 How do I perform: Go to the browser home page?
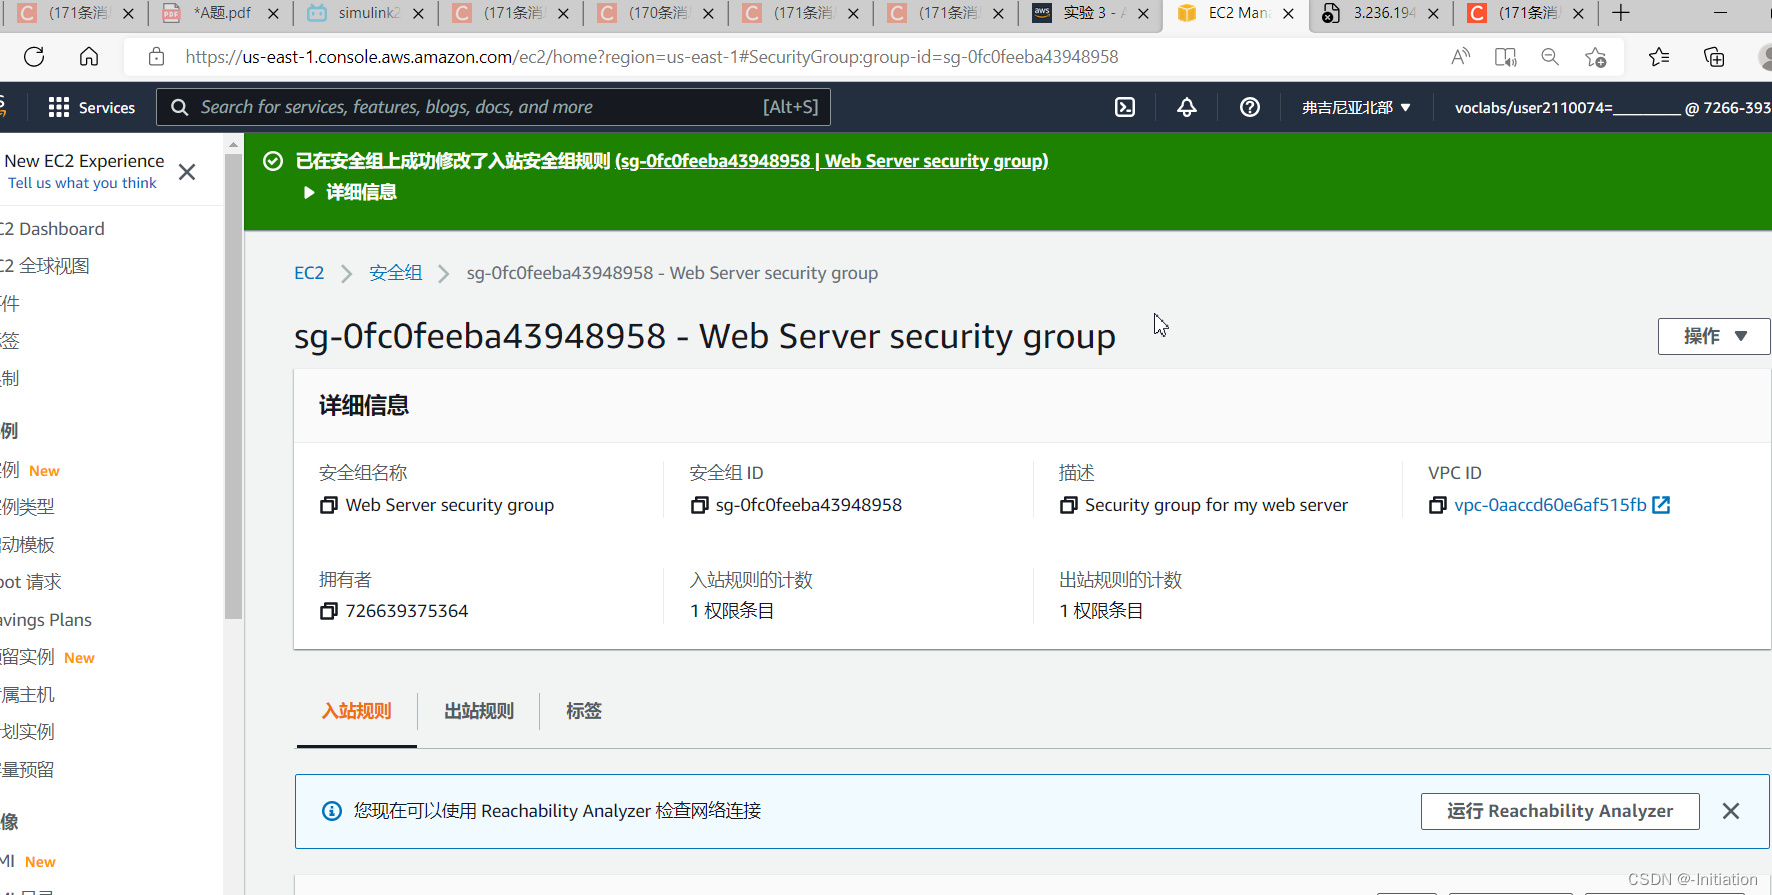tap(89, 57)
